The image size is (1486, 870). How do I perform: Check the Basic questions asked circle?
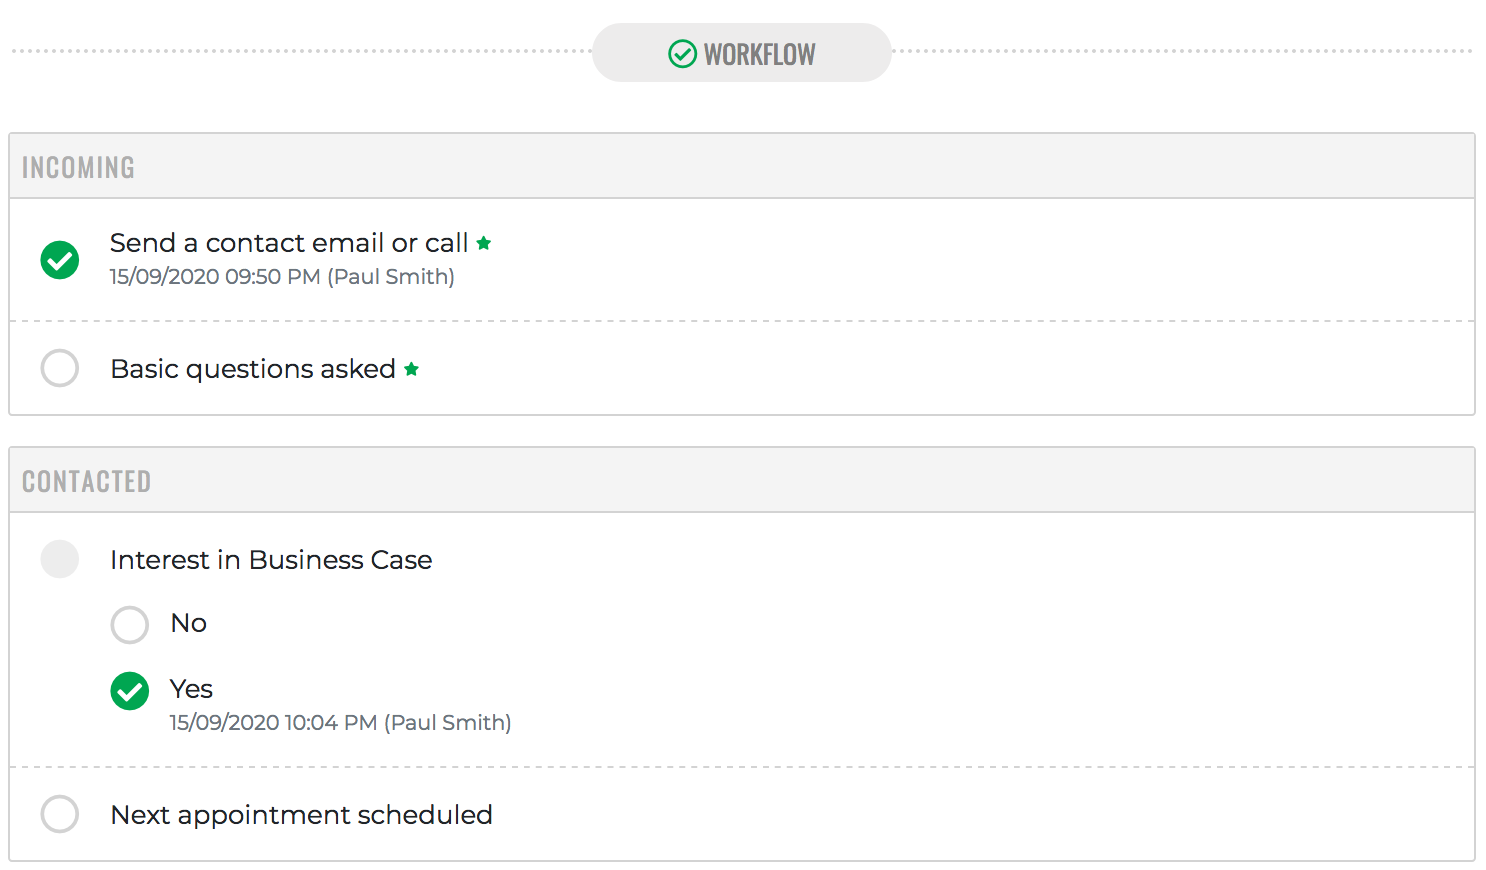click(x=60, y=368)
